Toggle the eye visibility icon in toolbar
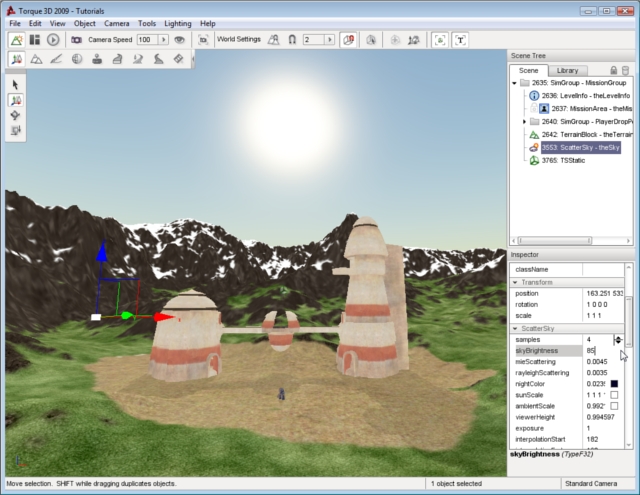Viewport: 640px width, 495px height. pyautogui.click(x=179, y=40)
